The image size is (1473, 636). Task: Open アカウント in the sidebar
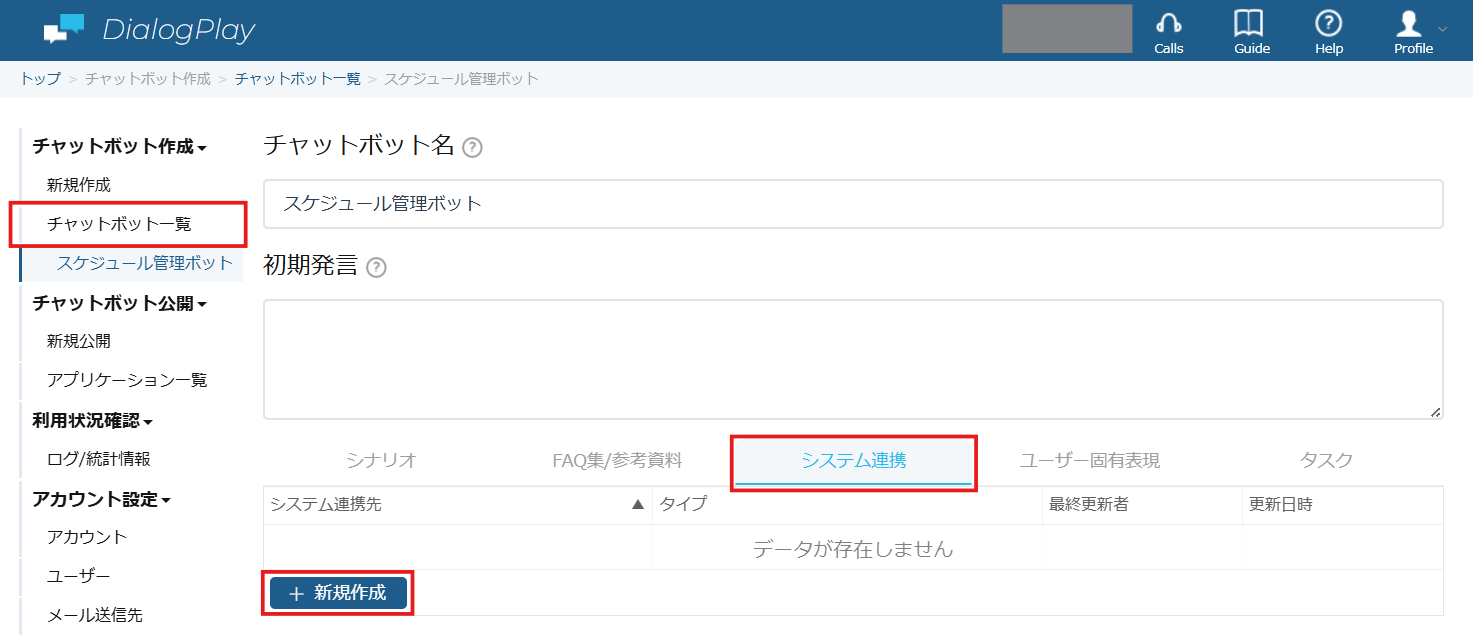click(87, 537)
